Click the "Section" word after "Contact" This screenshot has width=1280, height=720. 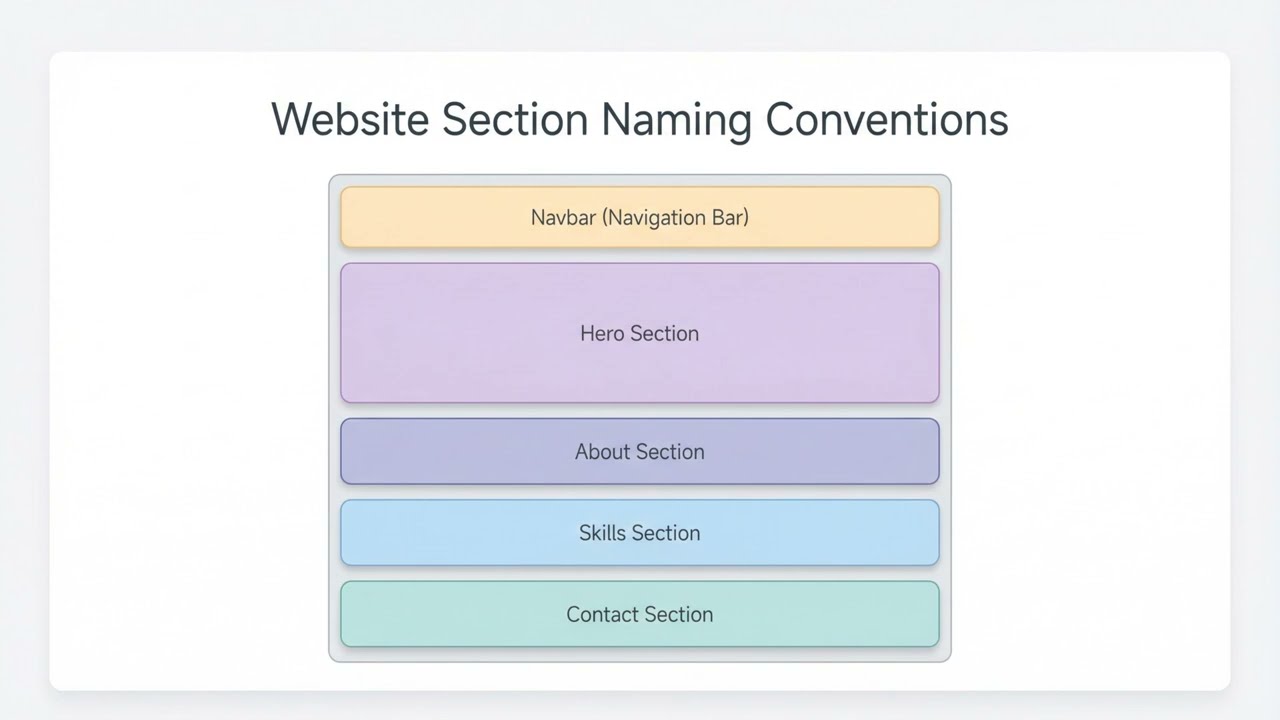678,614
